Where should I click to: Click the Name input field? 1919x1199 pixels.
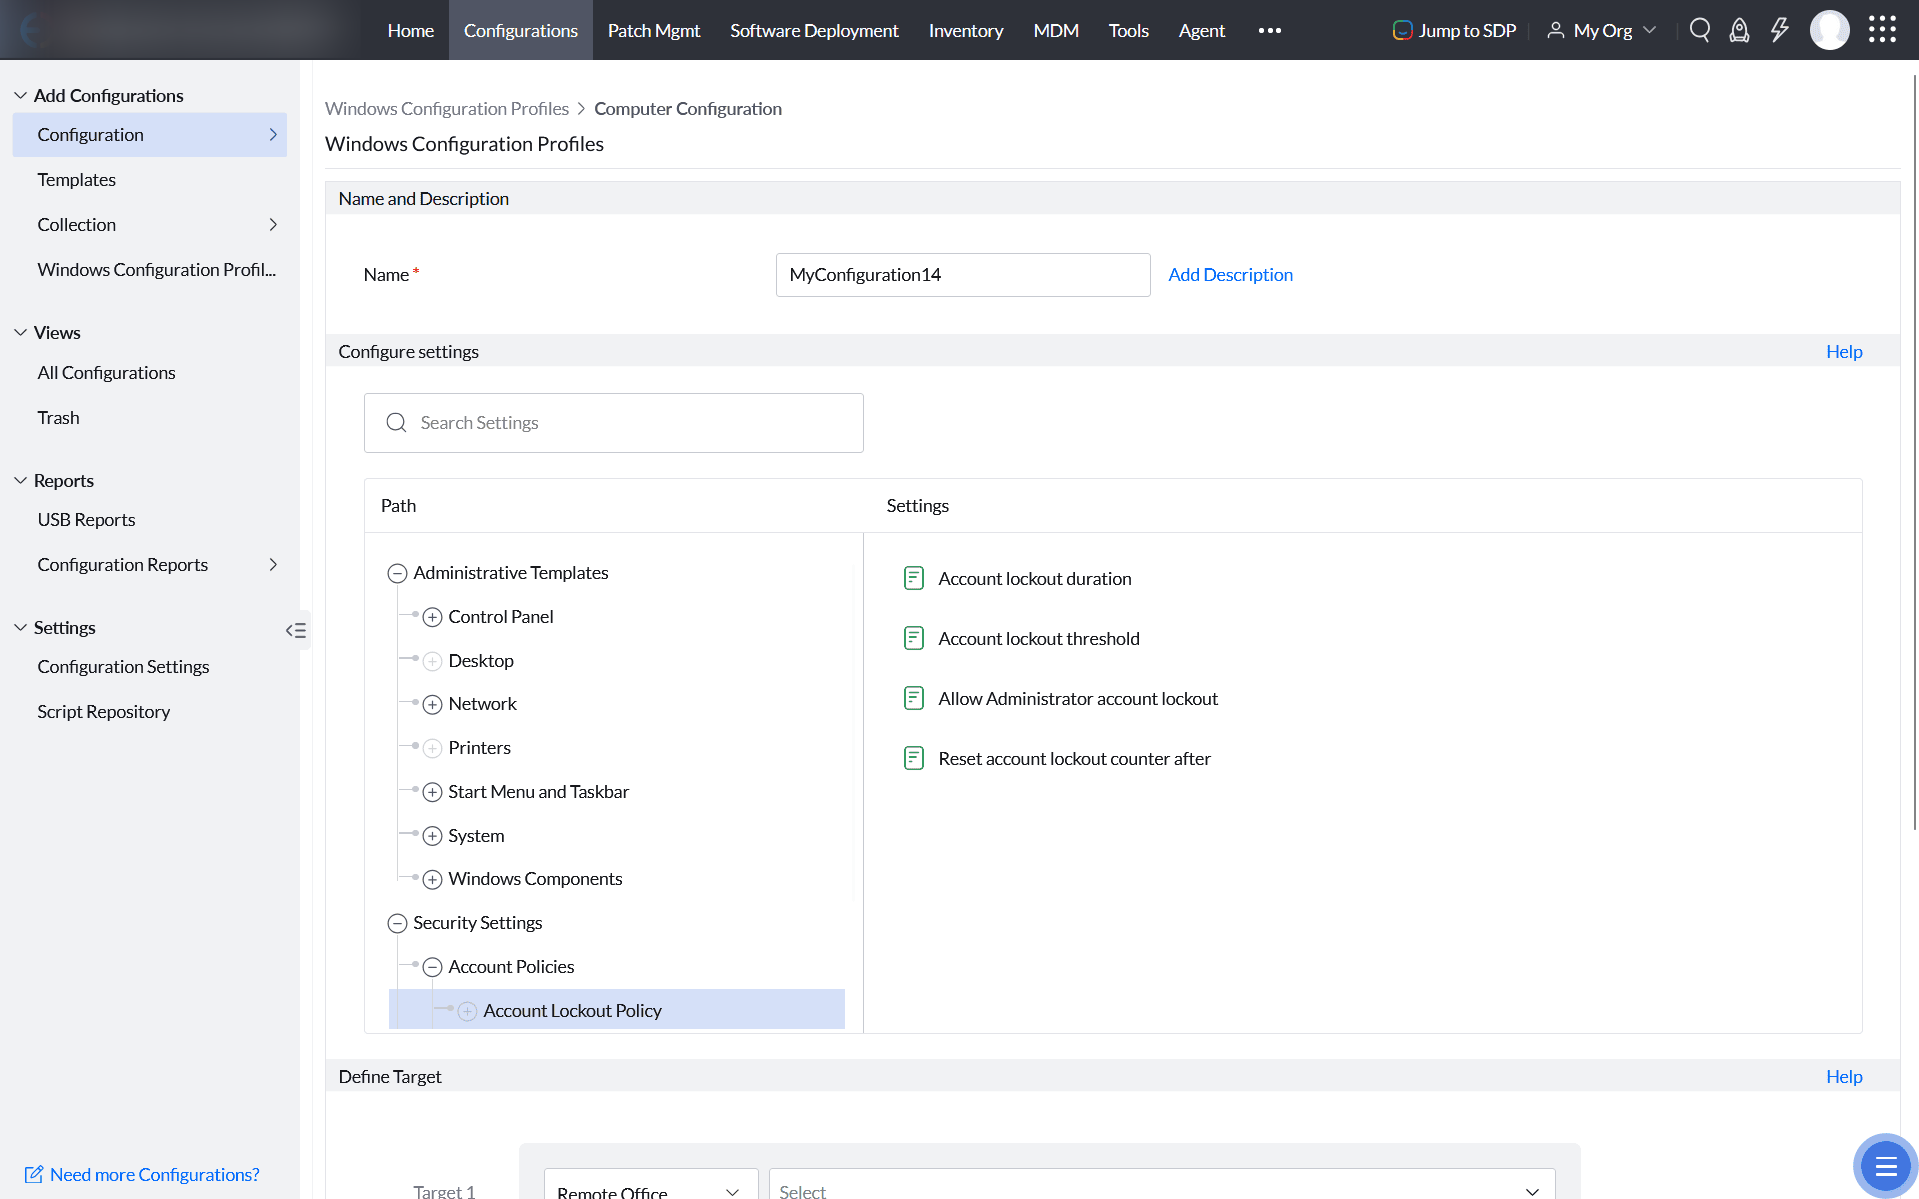point(963,275)
